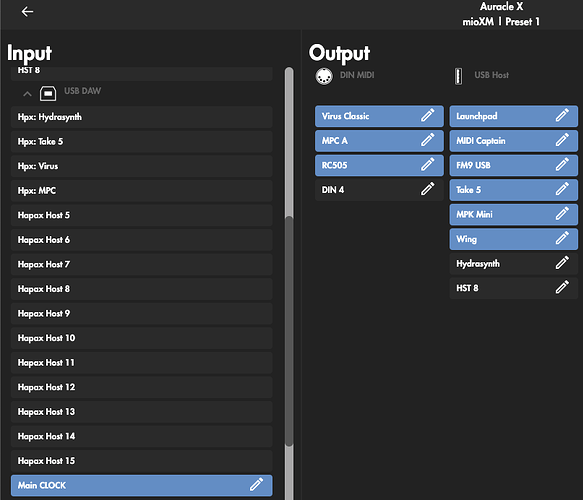Click the DIN MIDI connector icon
Image resolution: width=583 pixels, height=500 pixels.
pyautogui.click(x=324, y=76)
